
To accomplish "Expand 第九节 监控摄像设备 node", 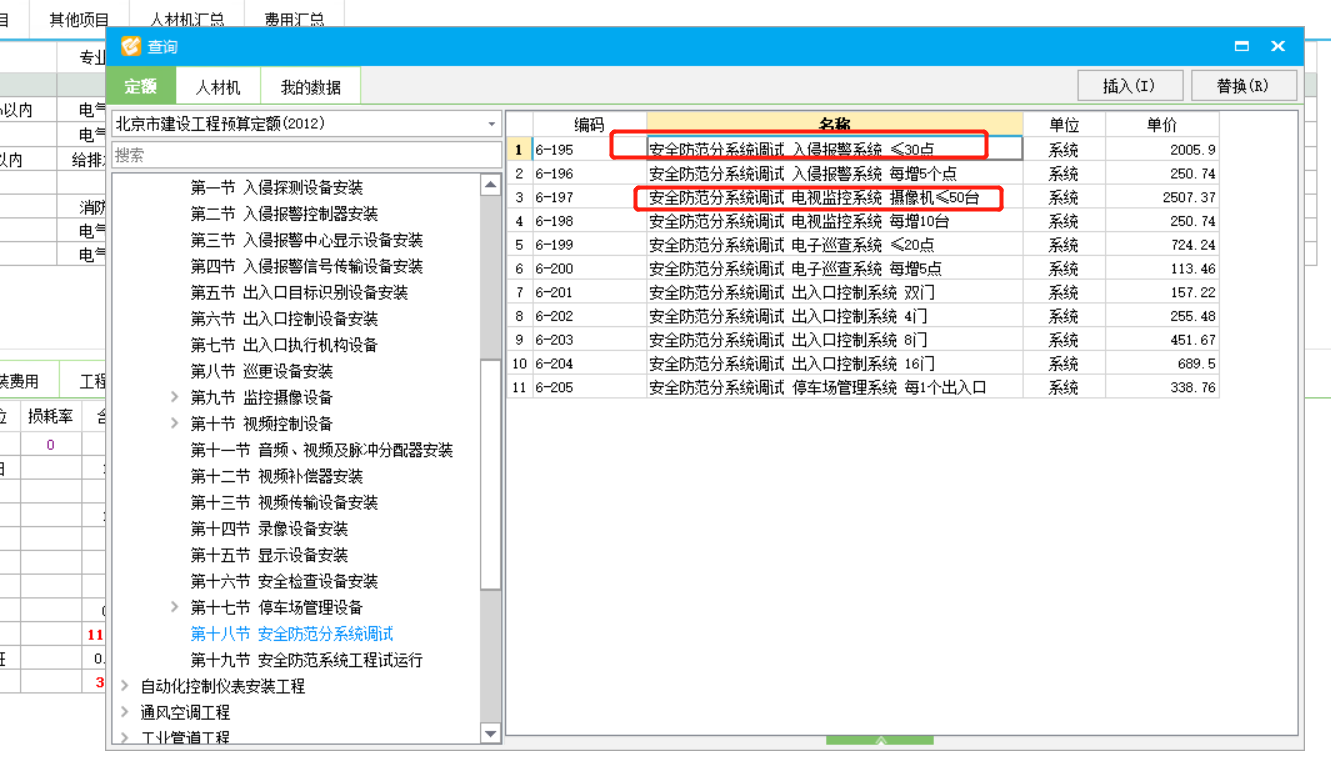I will 175,397.
